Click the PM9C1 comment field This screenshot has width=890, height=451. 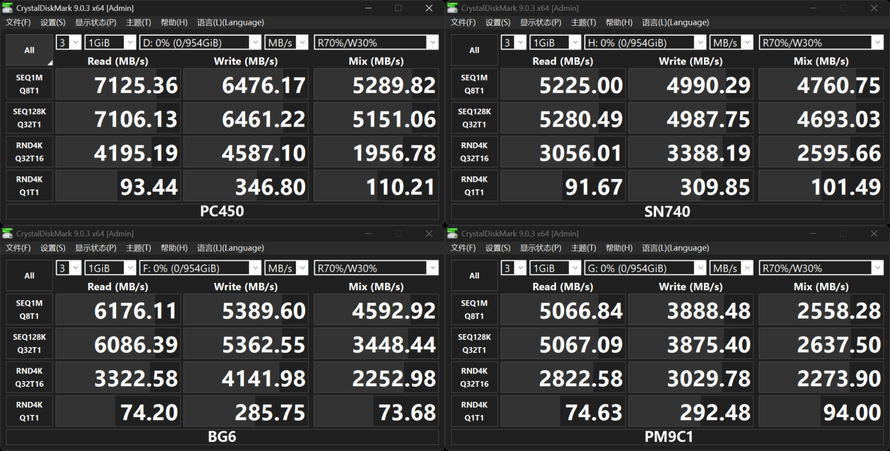[x=668, y=437]
